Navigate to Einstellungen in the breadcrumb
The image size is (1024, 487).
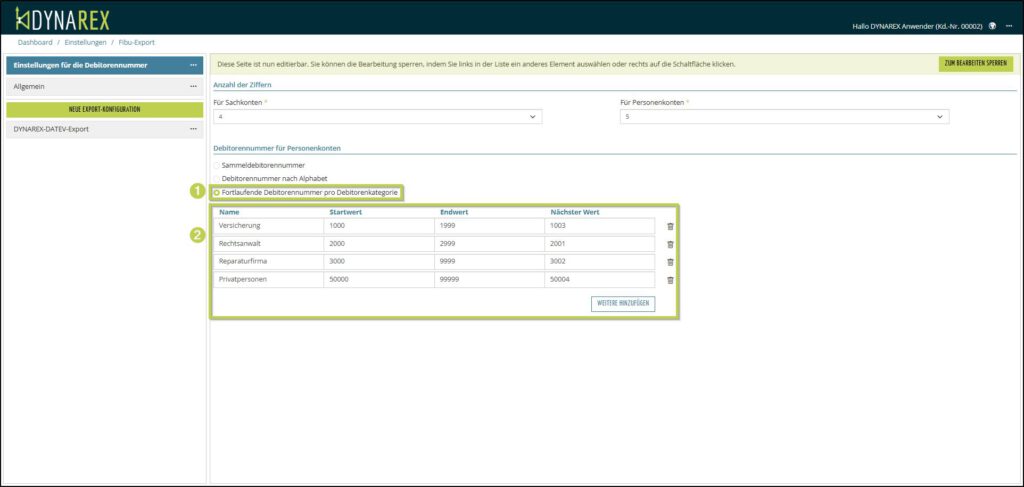tap(85, 43)
